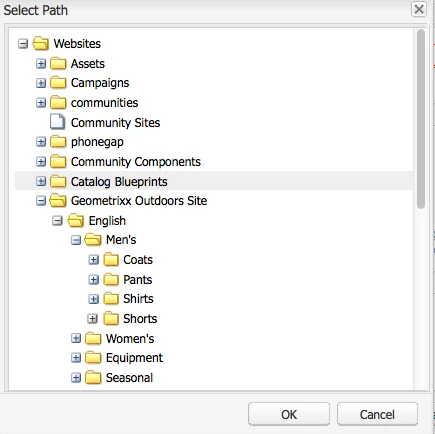Click the Seasonal folder icon
Viewport: 435px width, 434px height.
[x=93, y=378]
